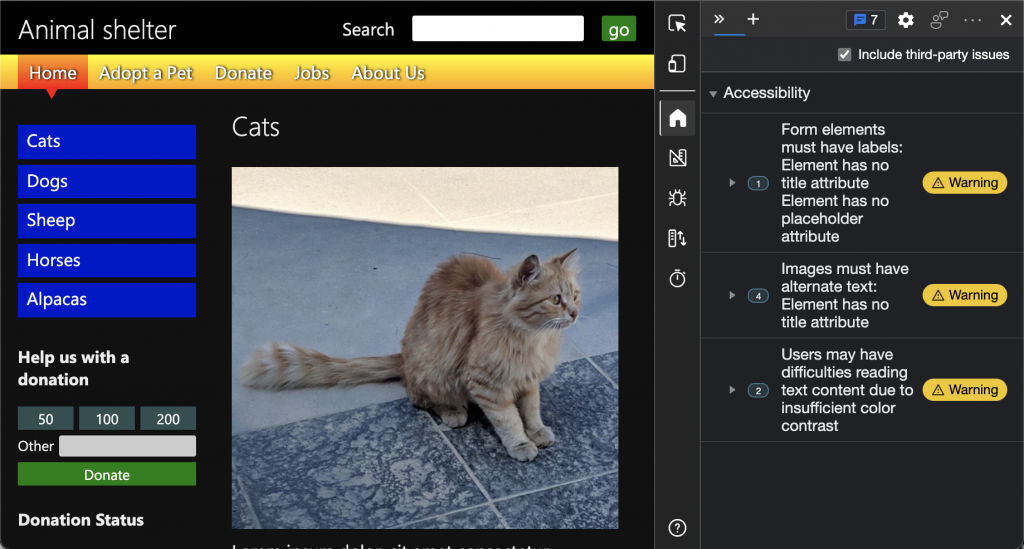Viewport: 1024px width, 549px height.
Task: Choose the 200 donation amount
Action: 168,418
